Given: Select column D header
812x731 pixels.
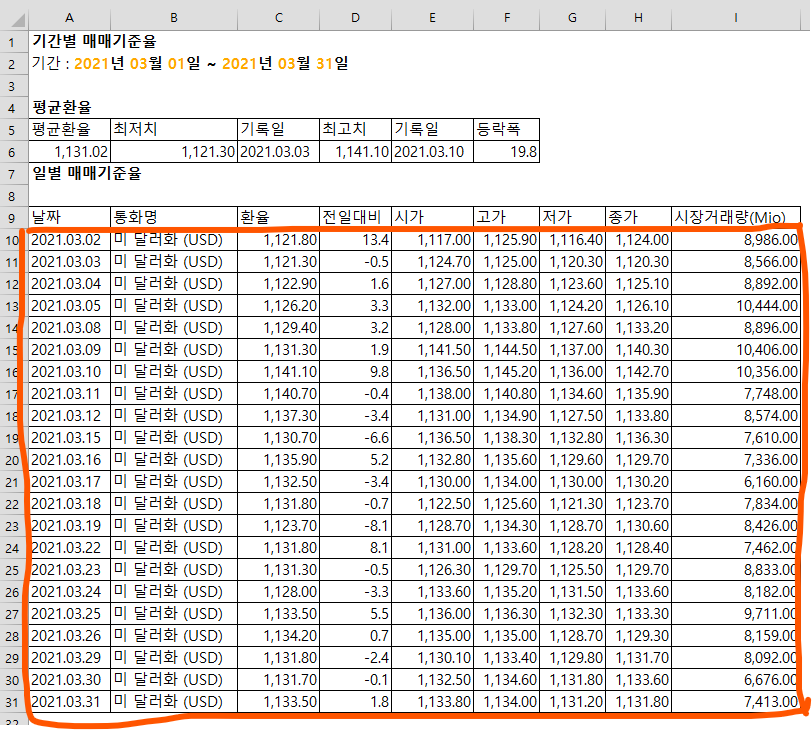Looking at the screenshot, I should pos(355,18).
